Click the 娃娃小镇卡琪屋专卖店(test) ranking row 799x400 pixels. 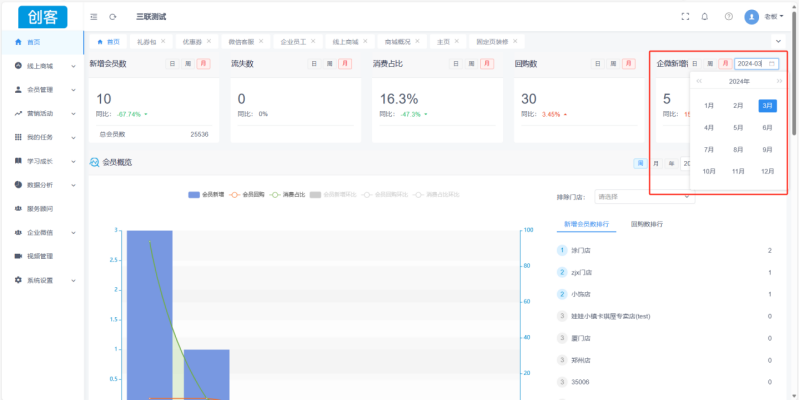(x=665, y=316)
